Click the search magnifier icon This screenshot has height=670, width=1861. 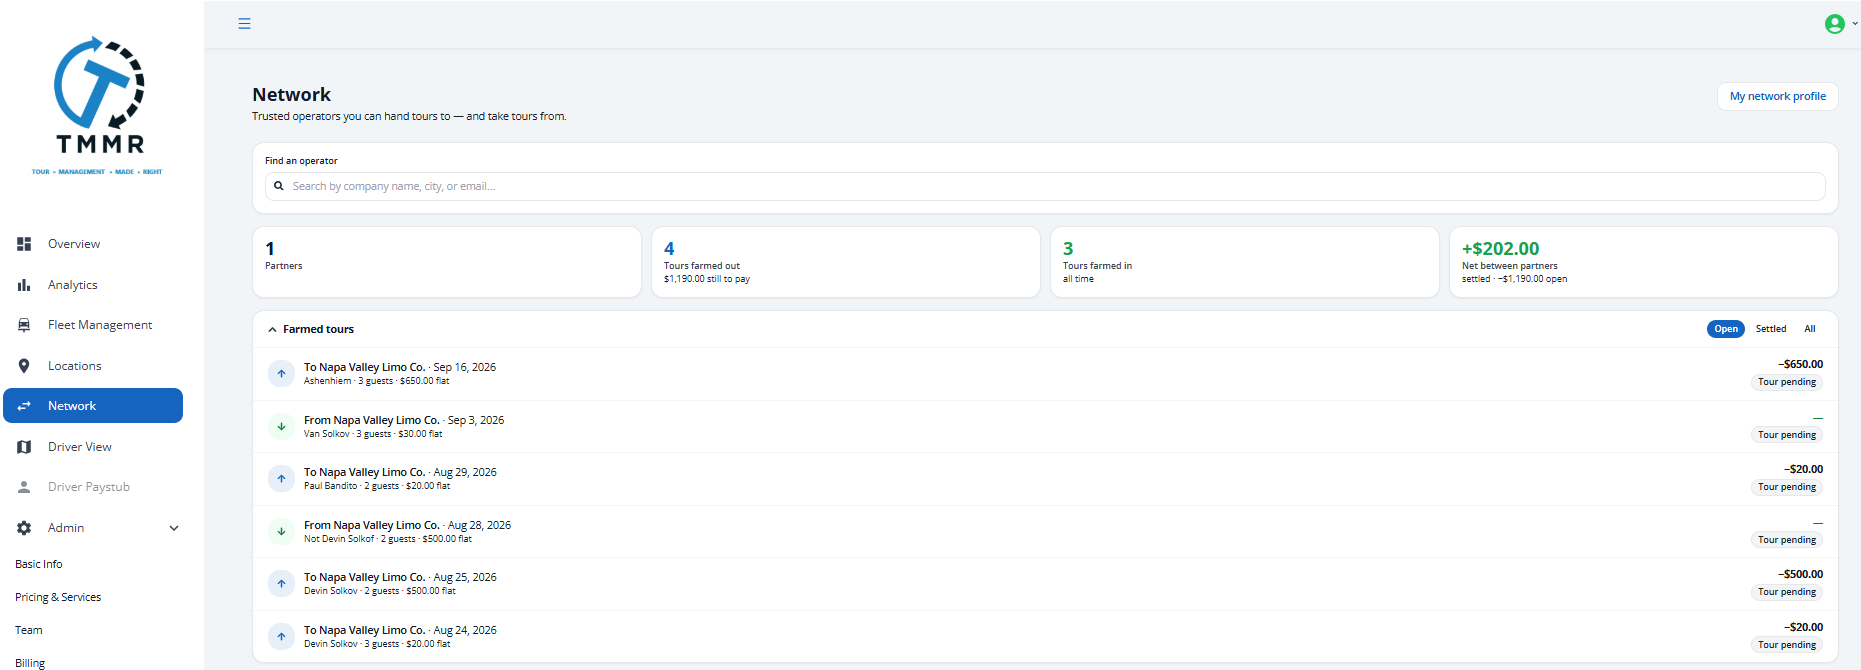click(x=279, y=186)
